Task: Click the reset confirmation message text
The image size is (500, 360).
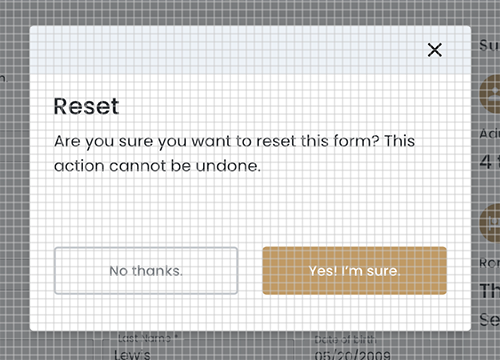Action: click(234, 153)
